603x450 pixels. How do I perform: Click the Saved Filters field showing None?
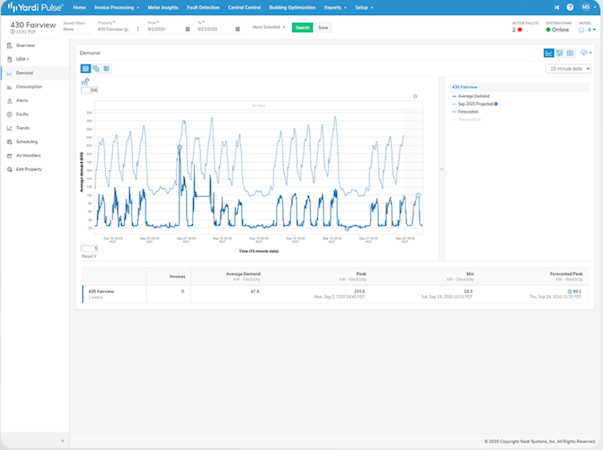[77, 29]
